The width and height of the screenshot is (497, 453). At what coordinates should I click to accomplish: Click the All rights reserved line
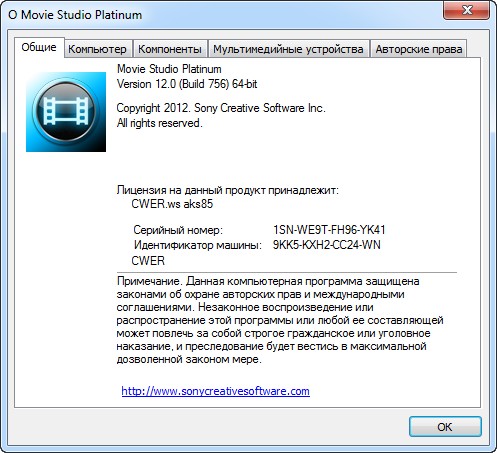[x=159, y=123]
